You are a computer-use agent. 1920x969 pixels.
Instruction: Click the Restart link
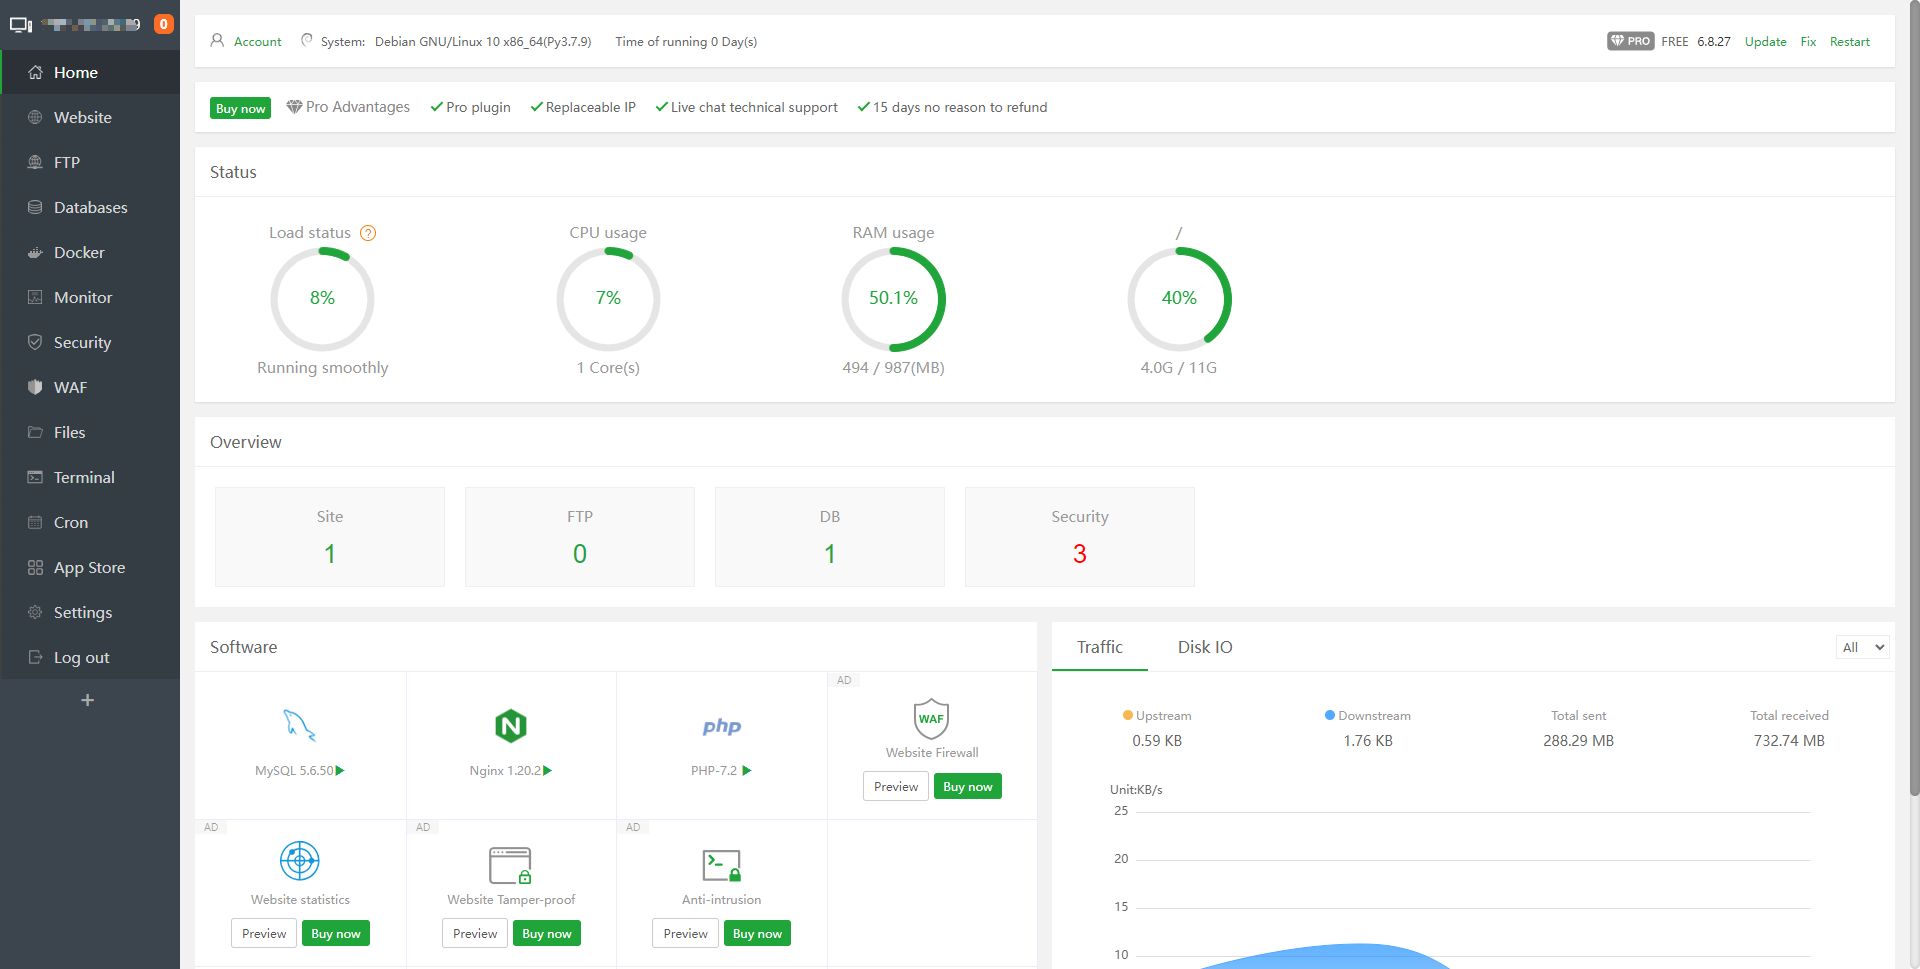(x=1849, y=42)
